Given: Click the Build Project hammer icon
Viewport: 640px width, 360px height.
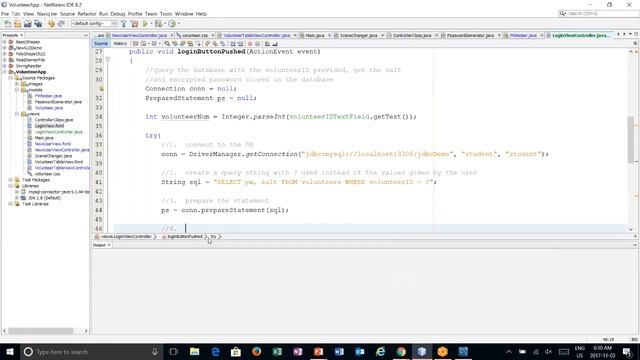Looking at the screenshot, I should [124, 24].
